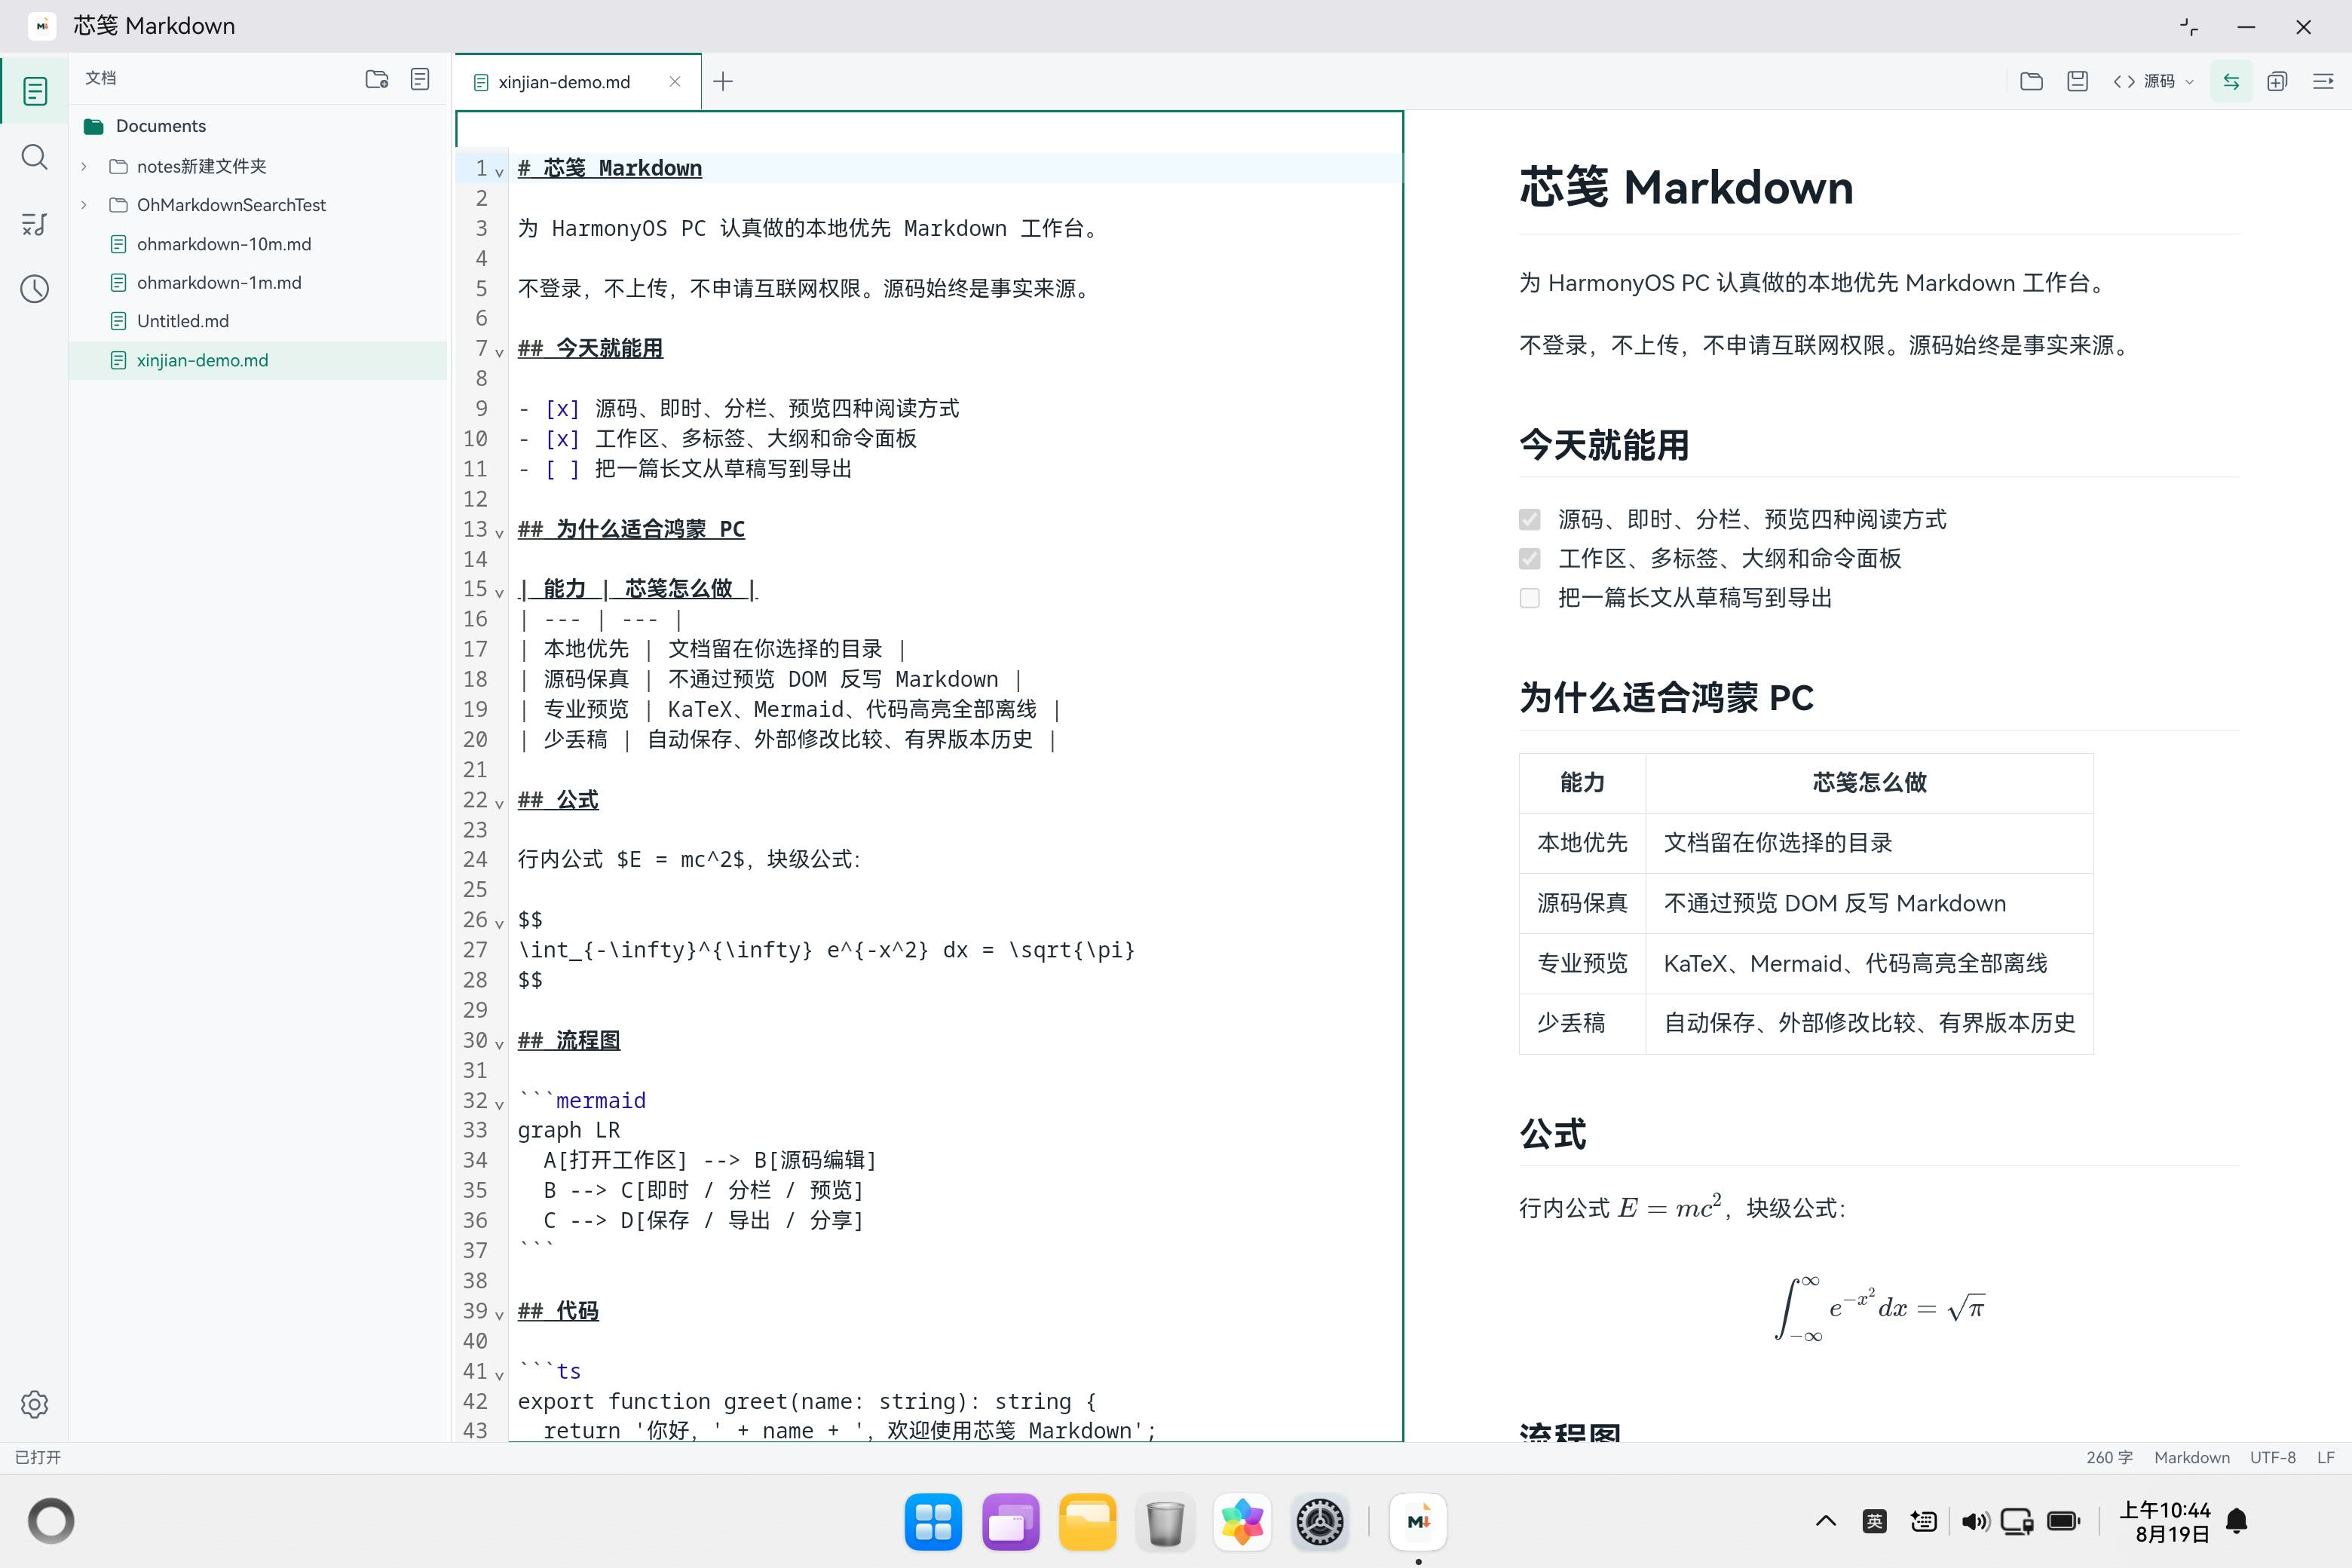The image size is (2352, 1568).
Task: Fold the 流程图 section at line 30
Action: click(x=499, y=1043)
